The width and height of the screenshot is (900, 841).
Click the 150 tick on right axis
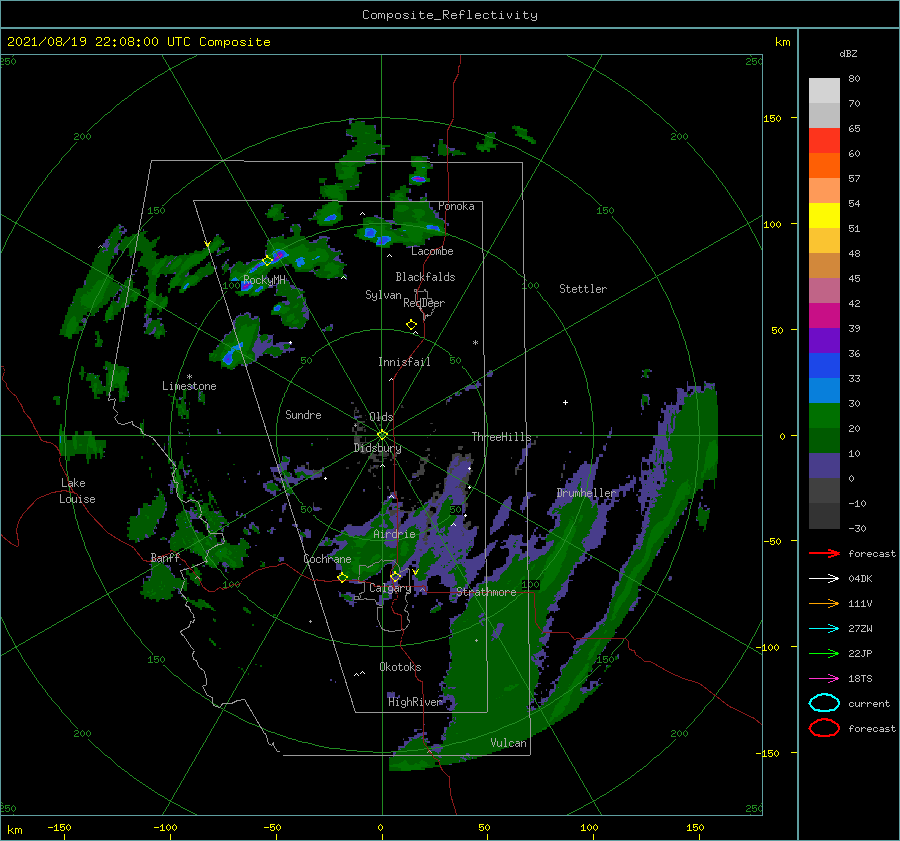coord(772,118)
